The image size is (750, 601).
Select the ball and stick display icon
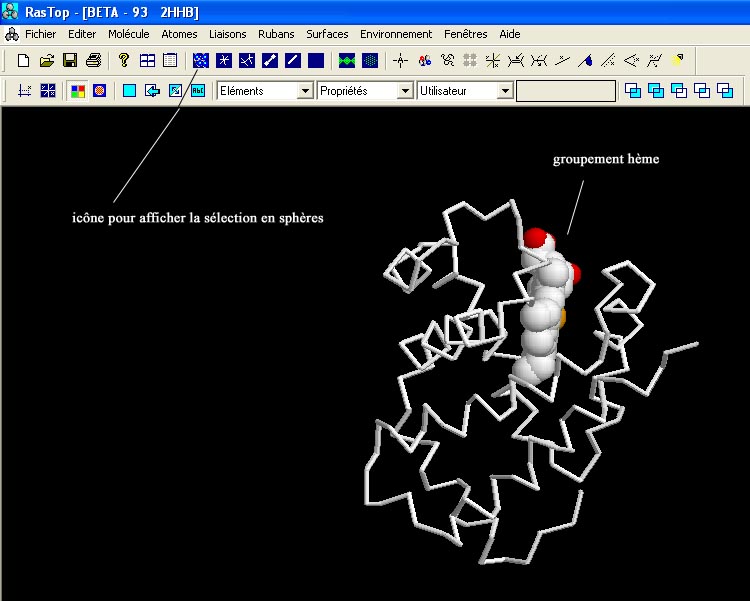[x=247, y=60]
